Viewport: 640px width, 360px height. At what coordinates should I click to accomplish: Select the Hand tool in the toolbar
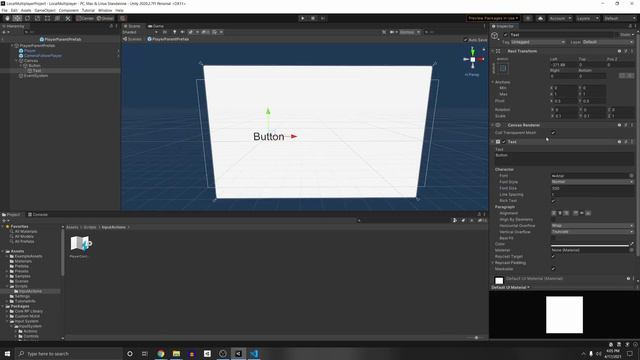7,18
